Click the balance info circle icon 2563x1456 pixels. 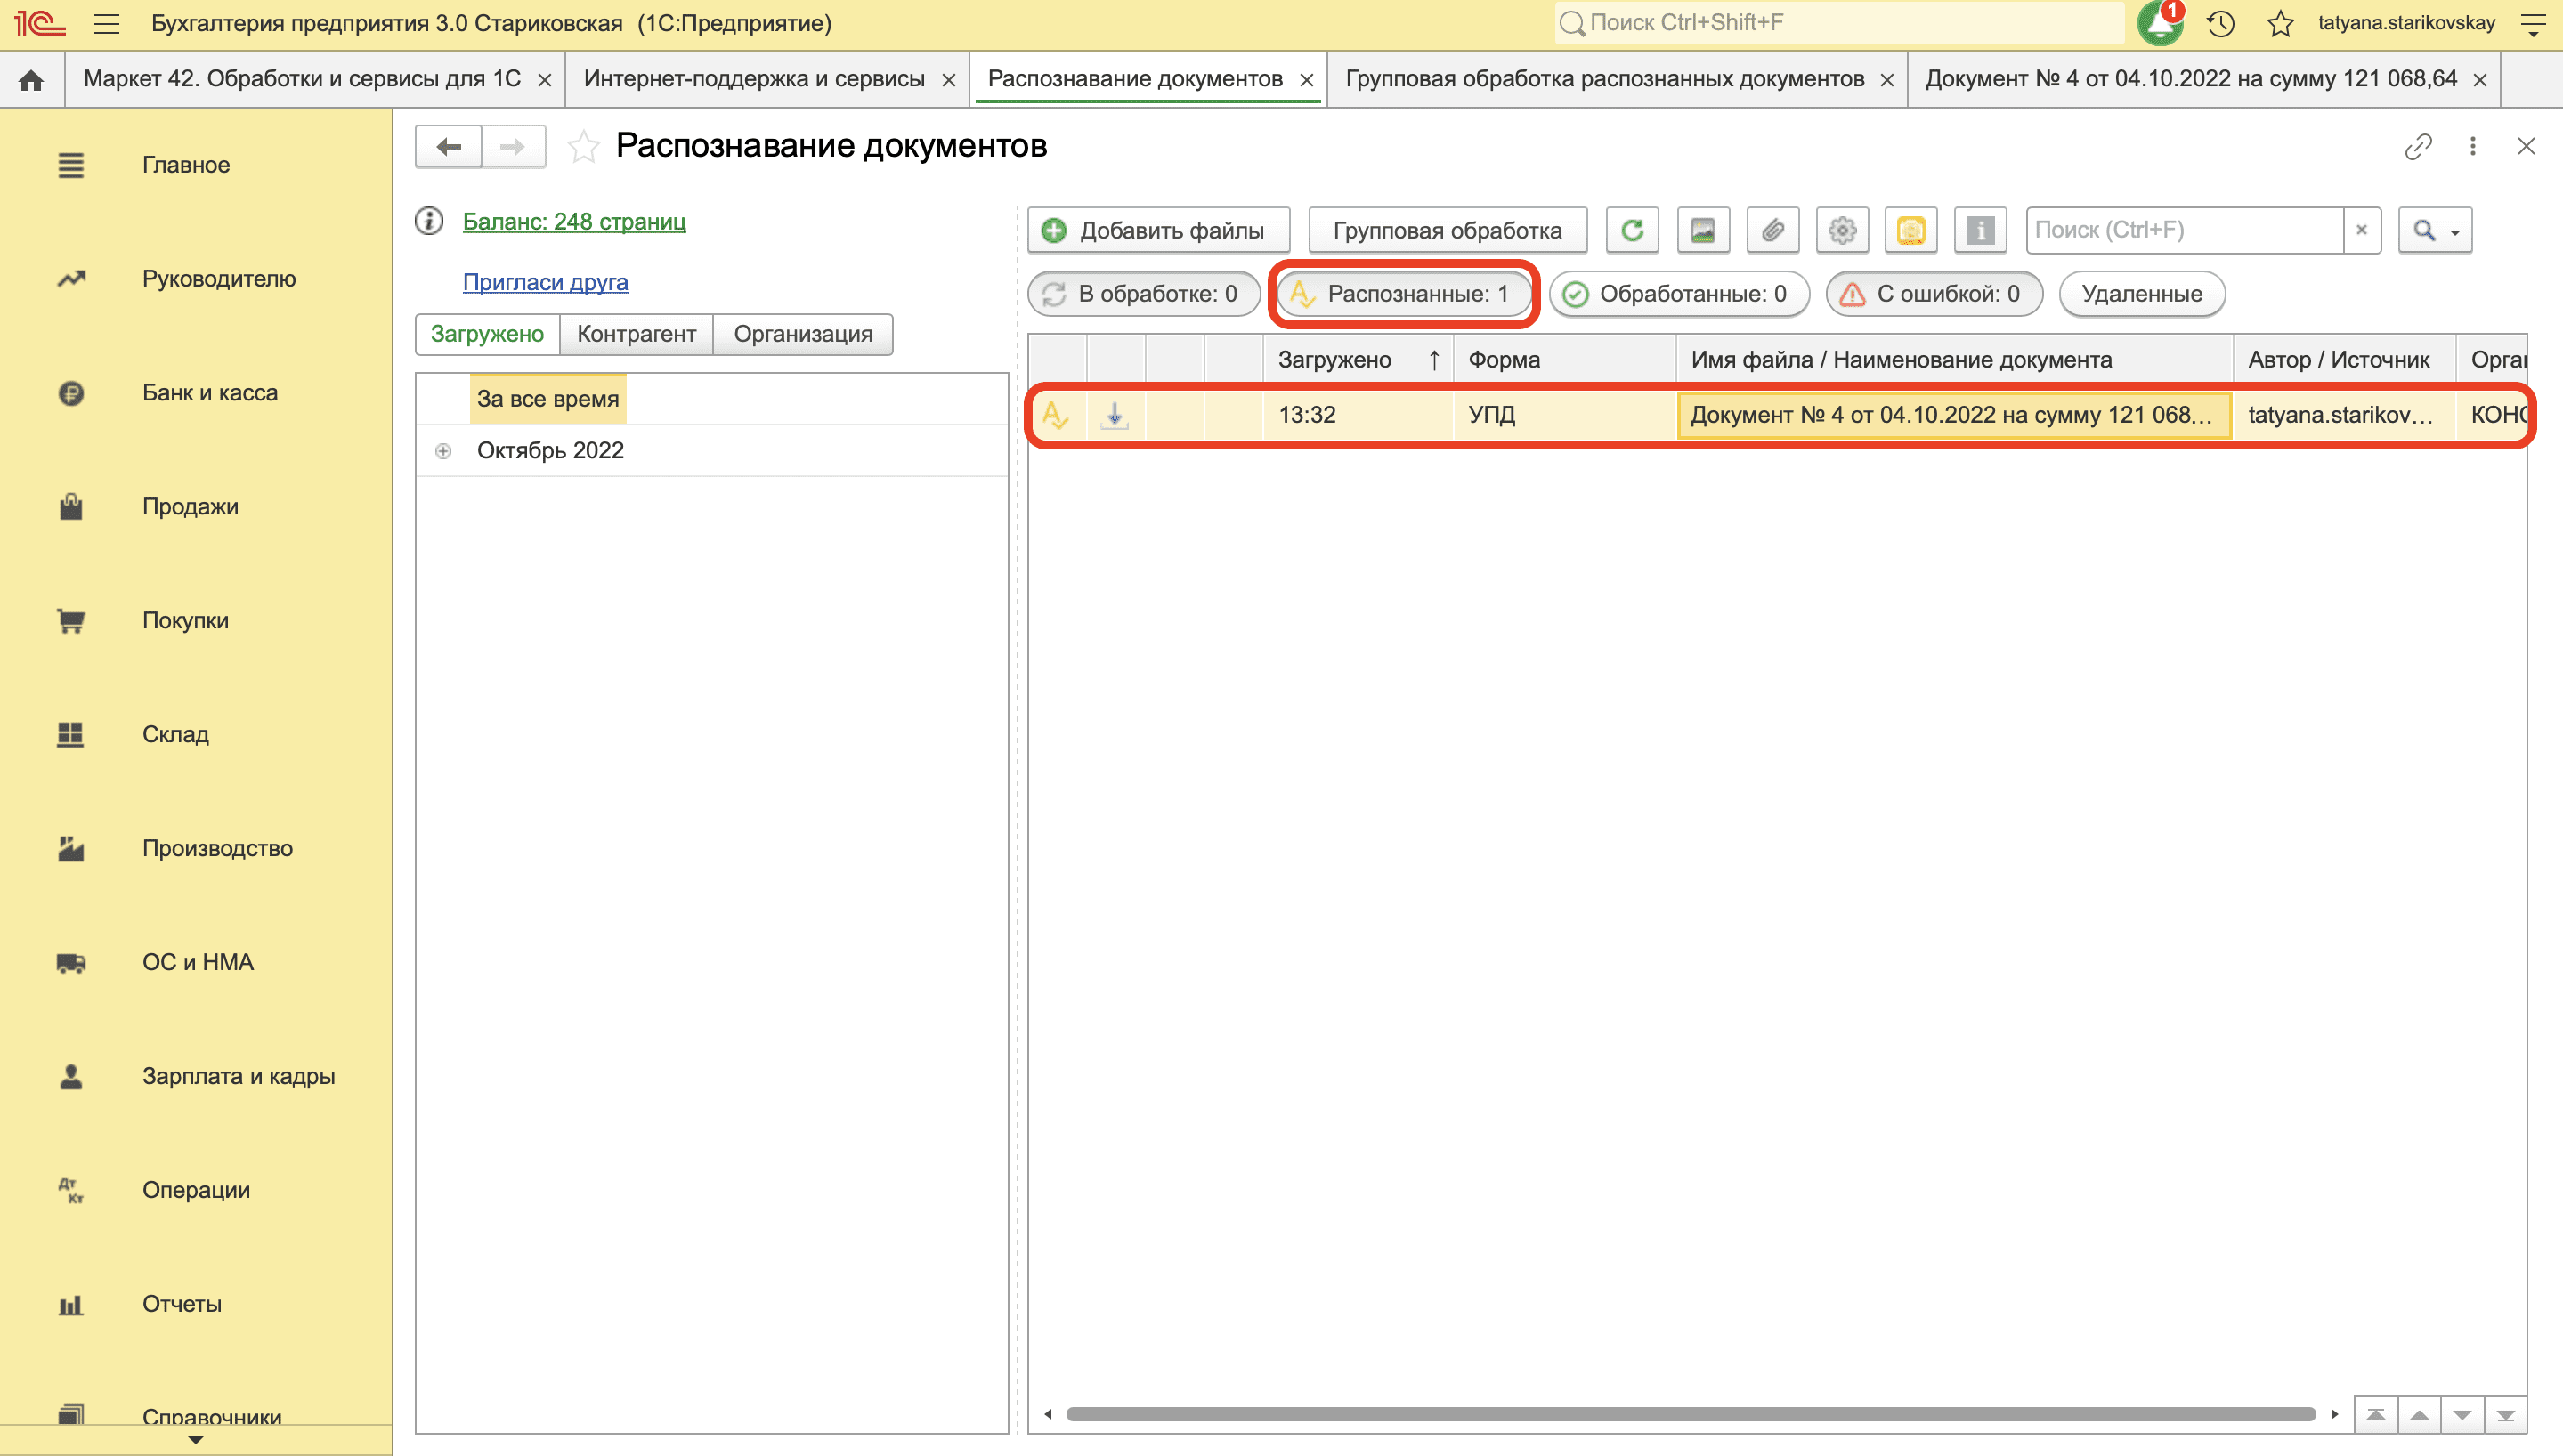click(x=429, y=221)
